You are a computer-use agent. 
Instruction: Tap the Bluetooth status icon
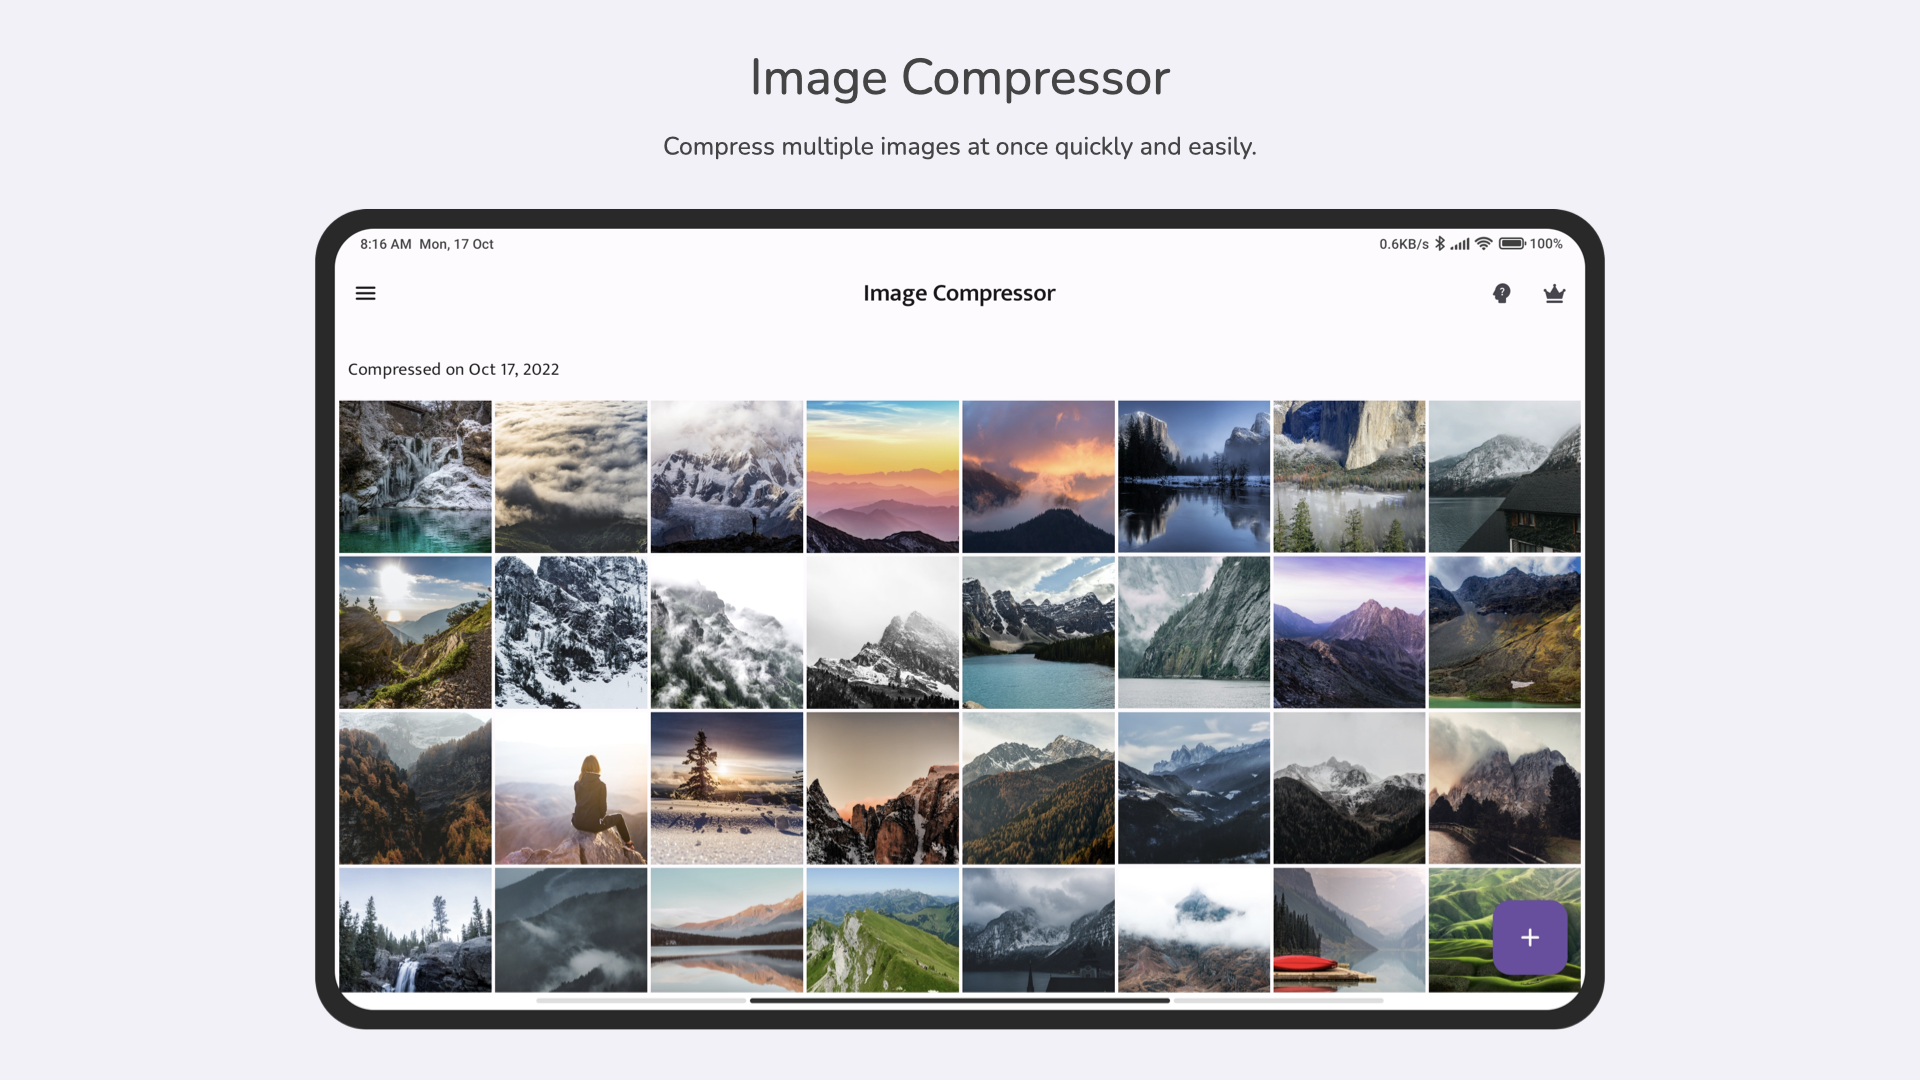pyautogui.click(x=1440, y=243)
